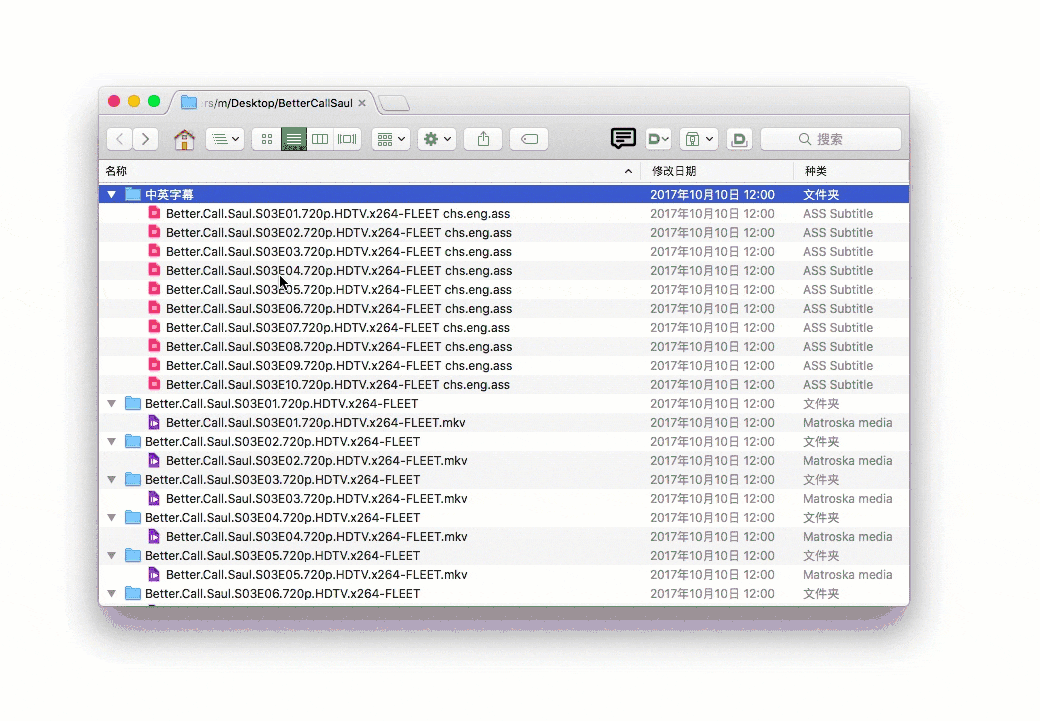Open the gear action menu
This screenshot has width=1040, height=721.
(x=437, y=139)
